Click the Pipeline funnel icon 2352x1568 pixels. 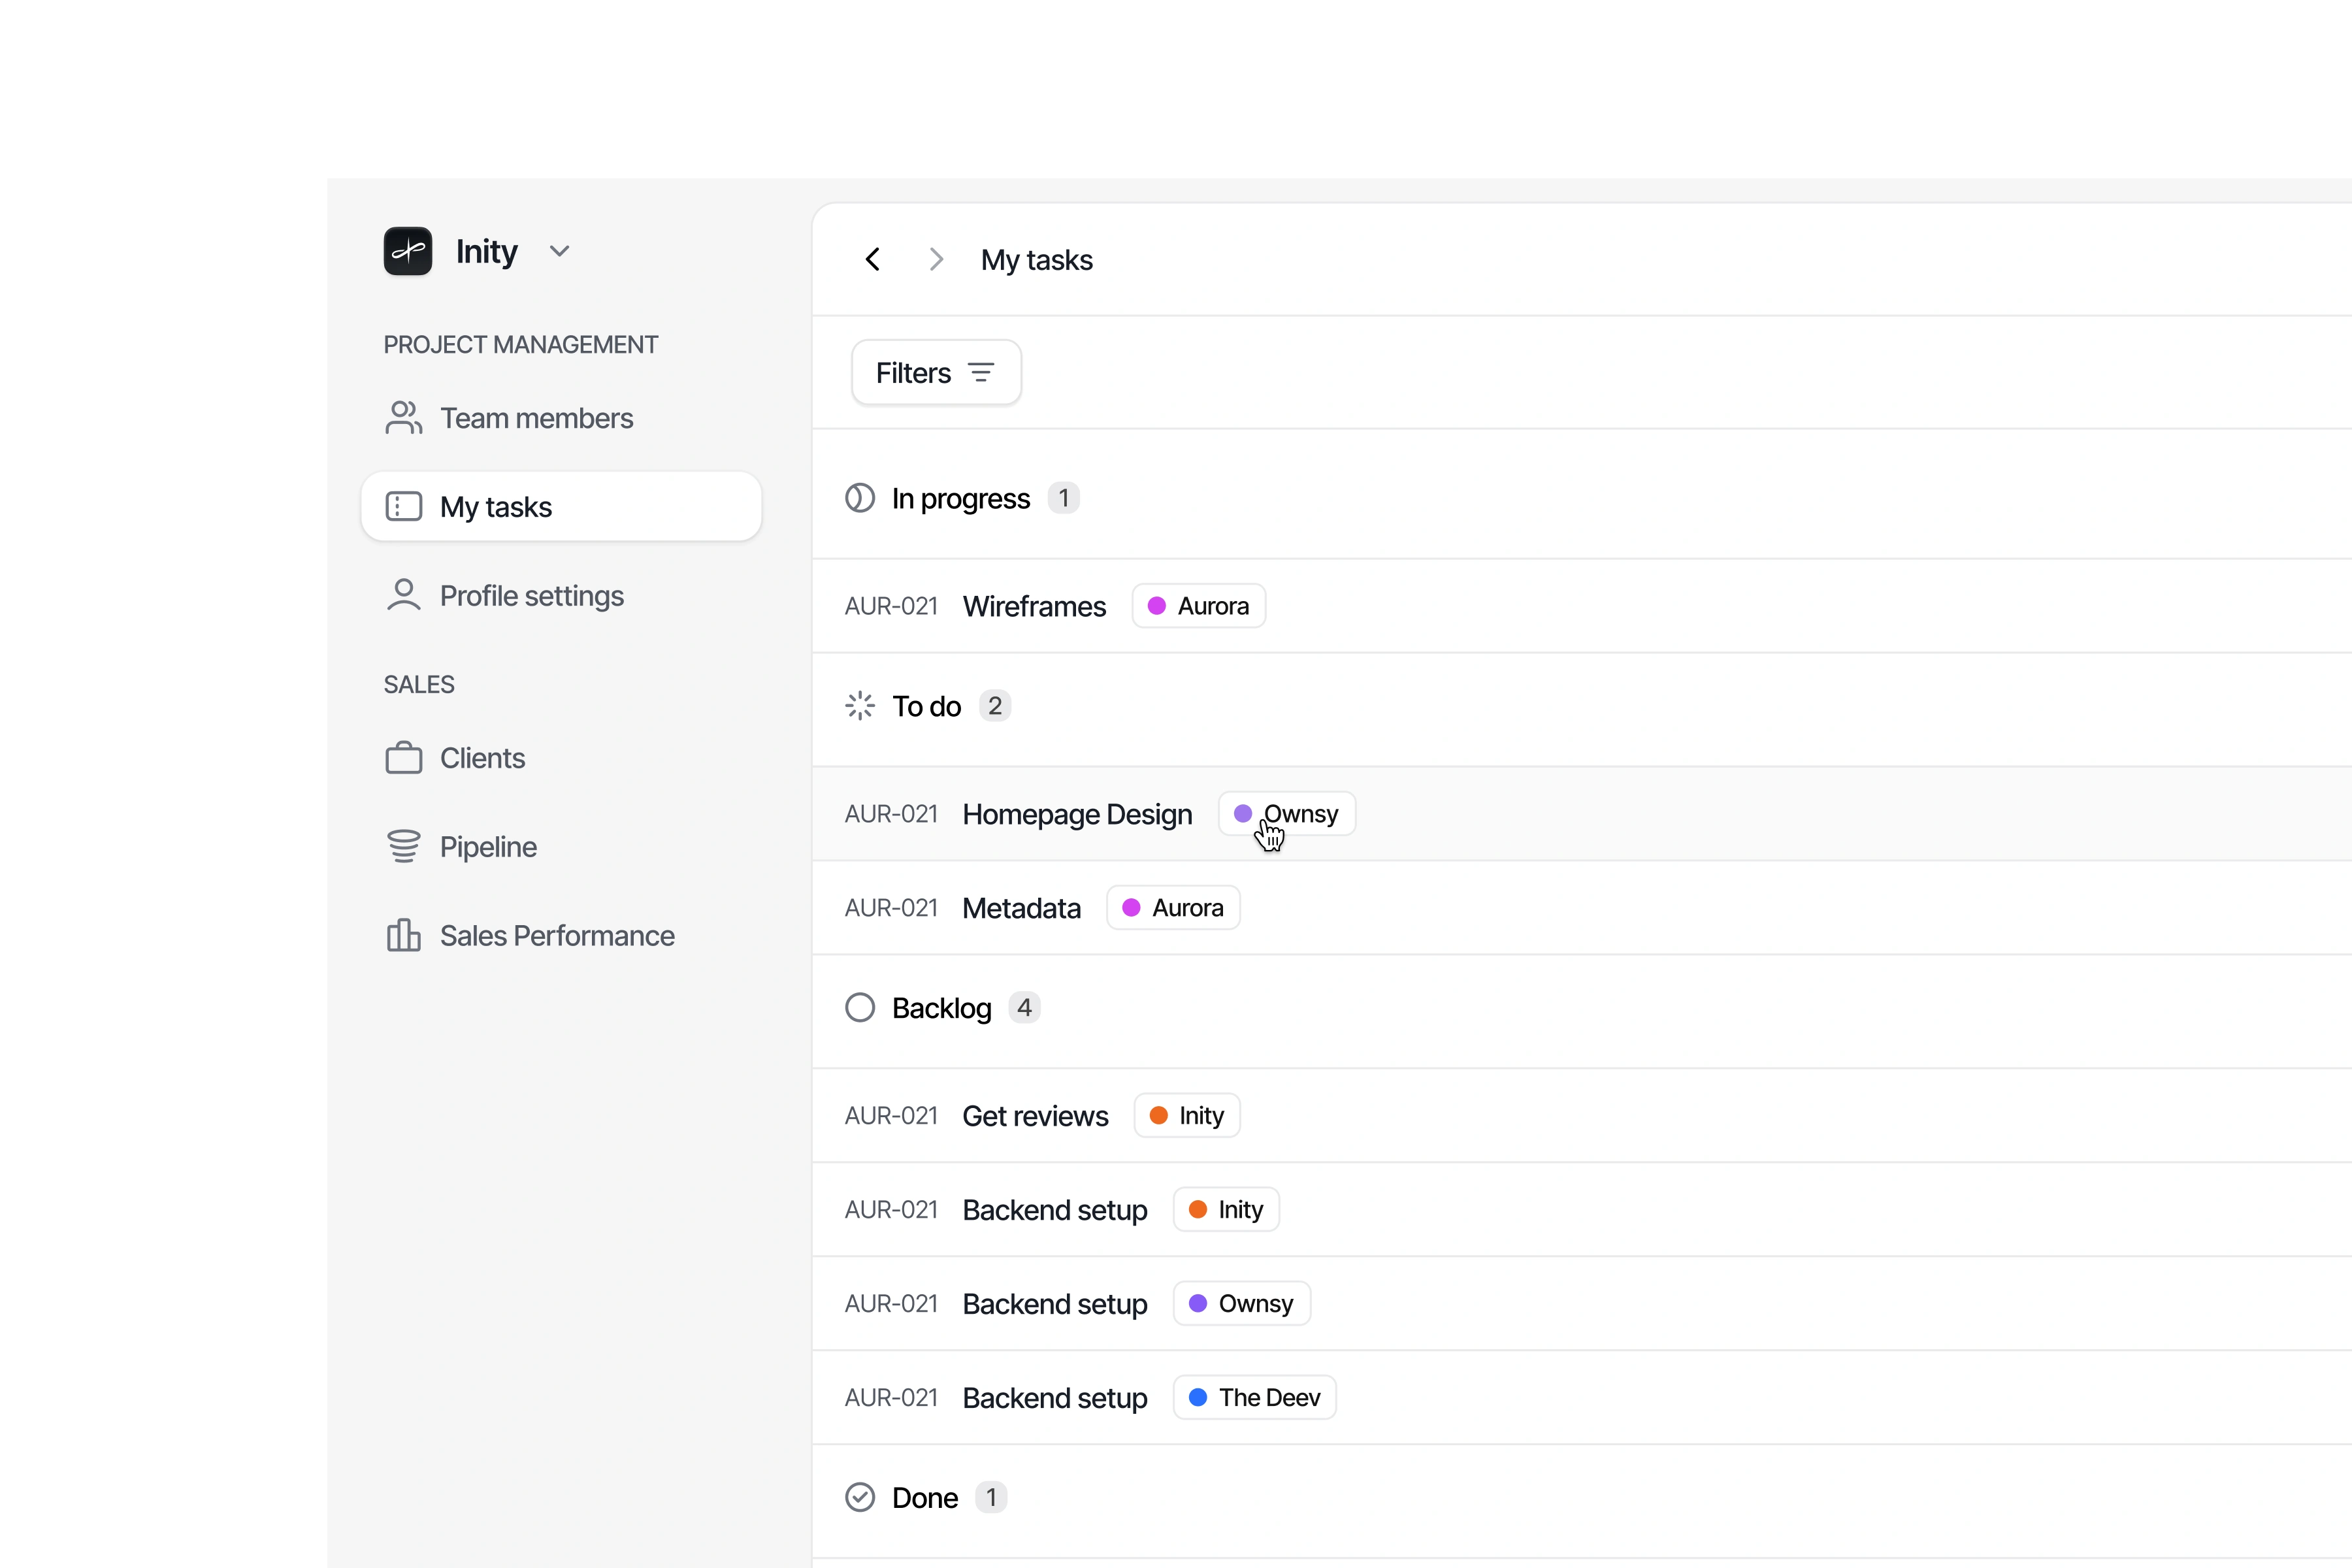point(403,847)
